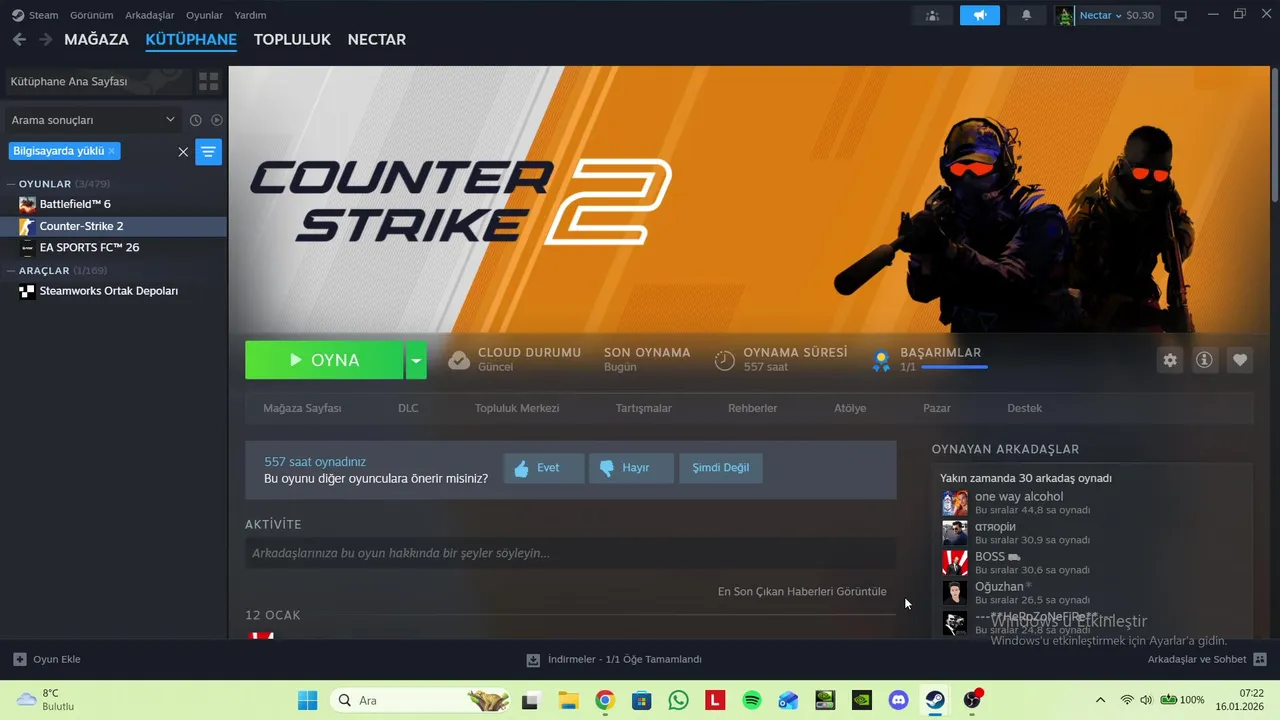Remove the 'Bilgisayarda yüklü' filter tag

tap(112, 151)
